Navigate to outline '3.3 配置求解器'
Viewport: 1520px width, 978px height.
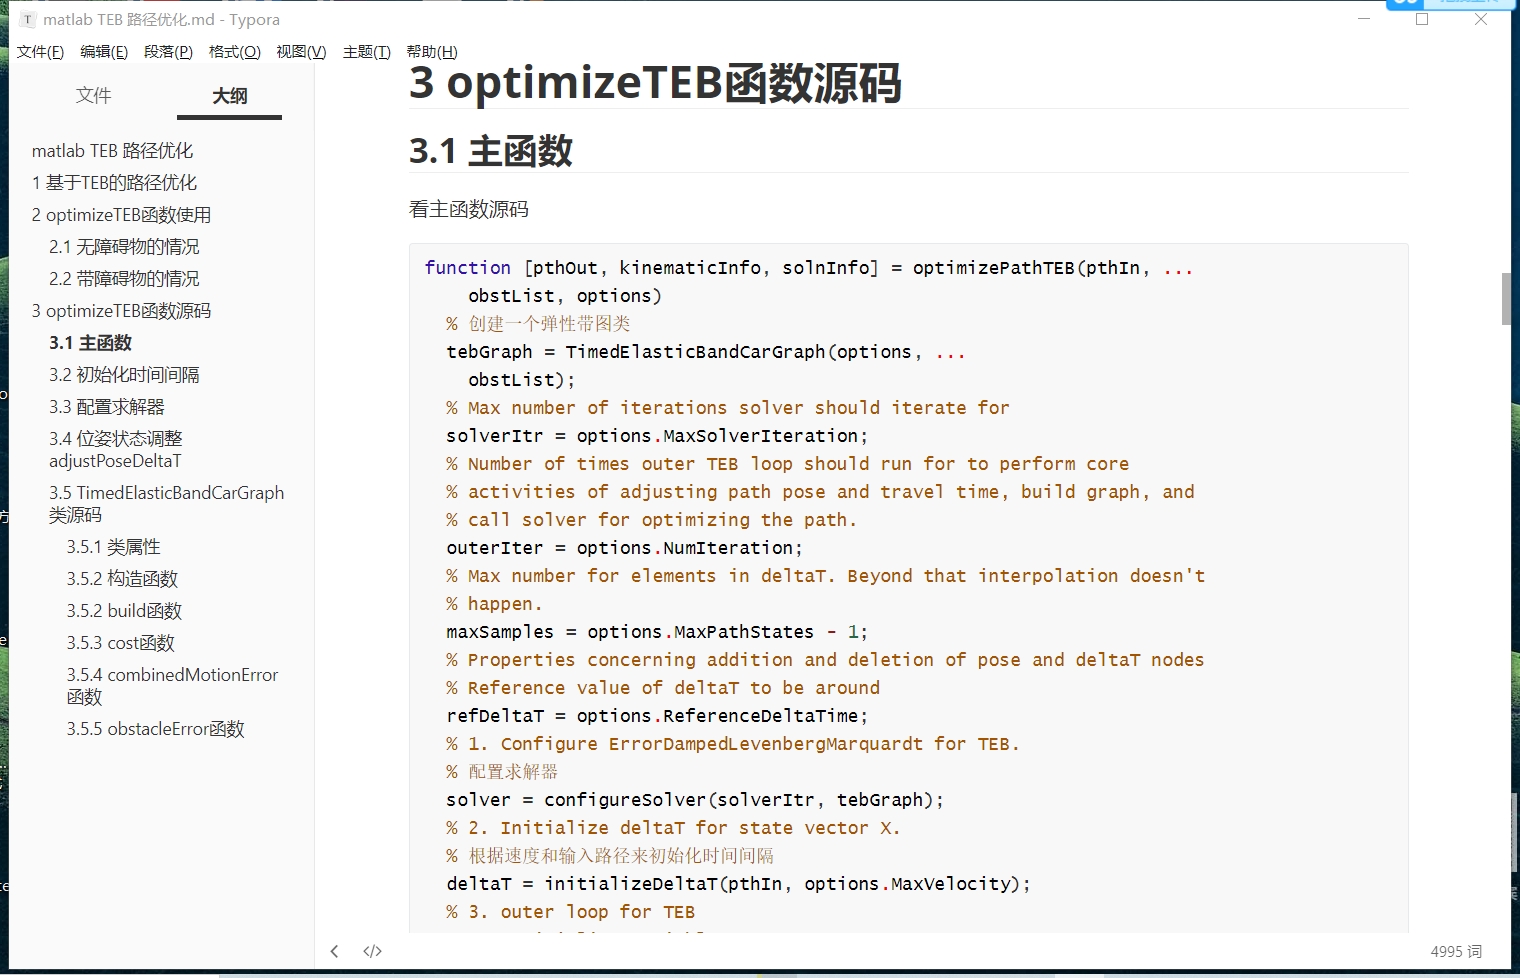[107, 407]
